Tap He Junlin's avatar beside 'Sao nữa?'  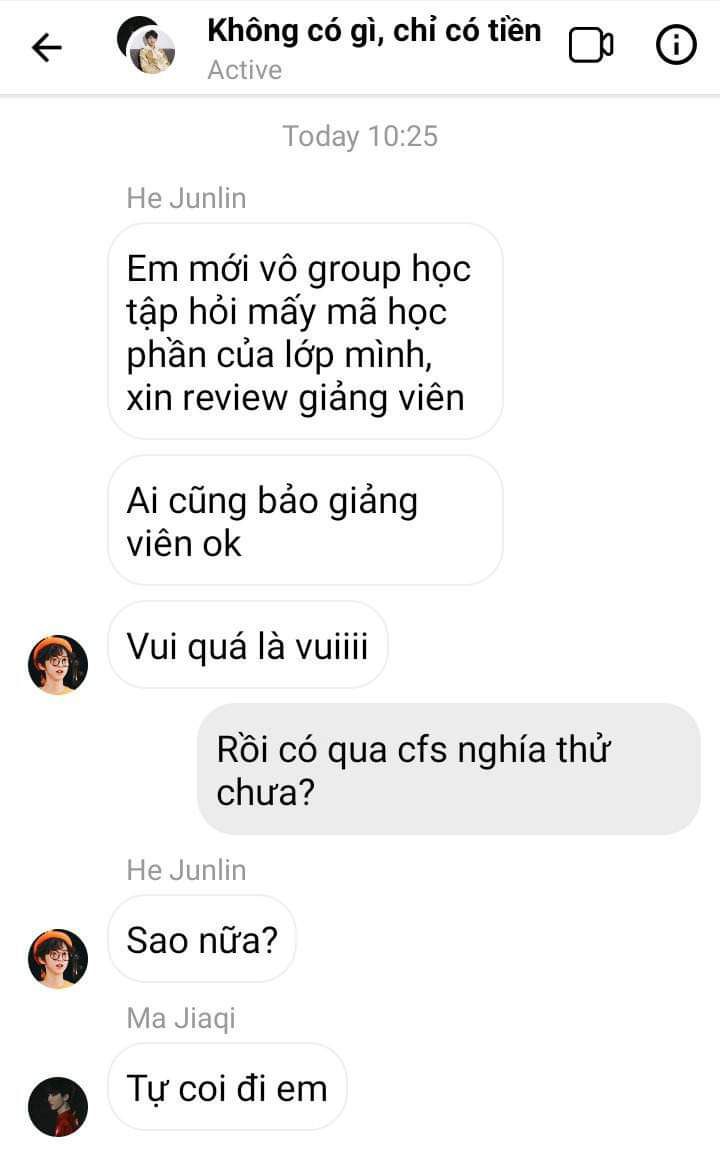pos(57,958)
